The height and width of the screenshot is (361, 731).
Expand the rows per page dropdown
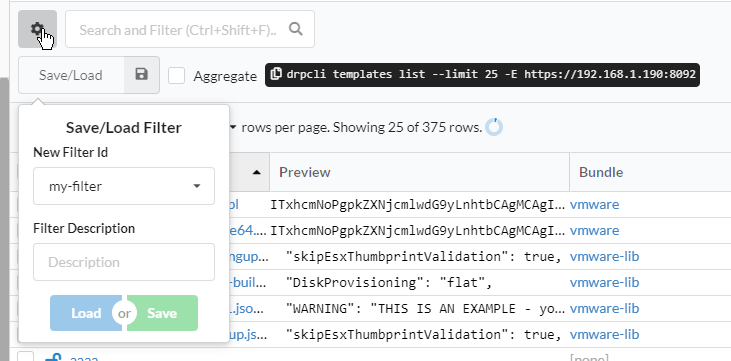(233, 127)
